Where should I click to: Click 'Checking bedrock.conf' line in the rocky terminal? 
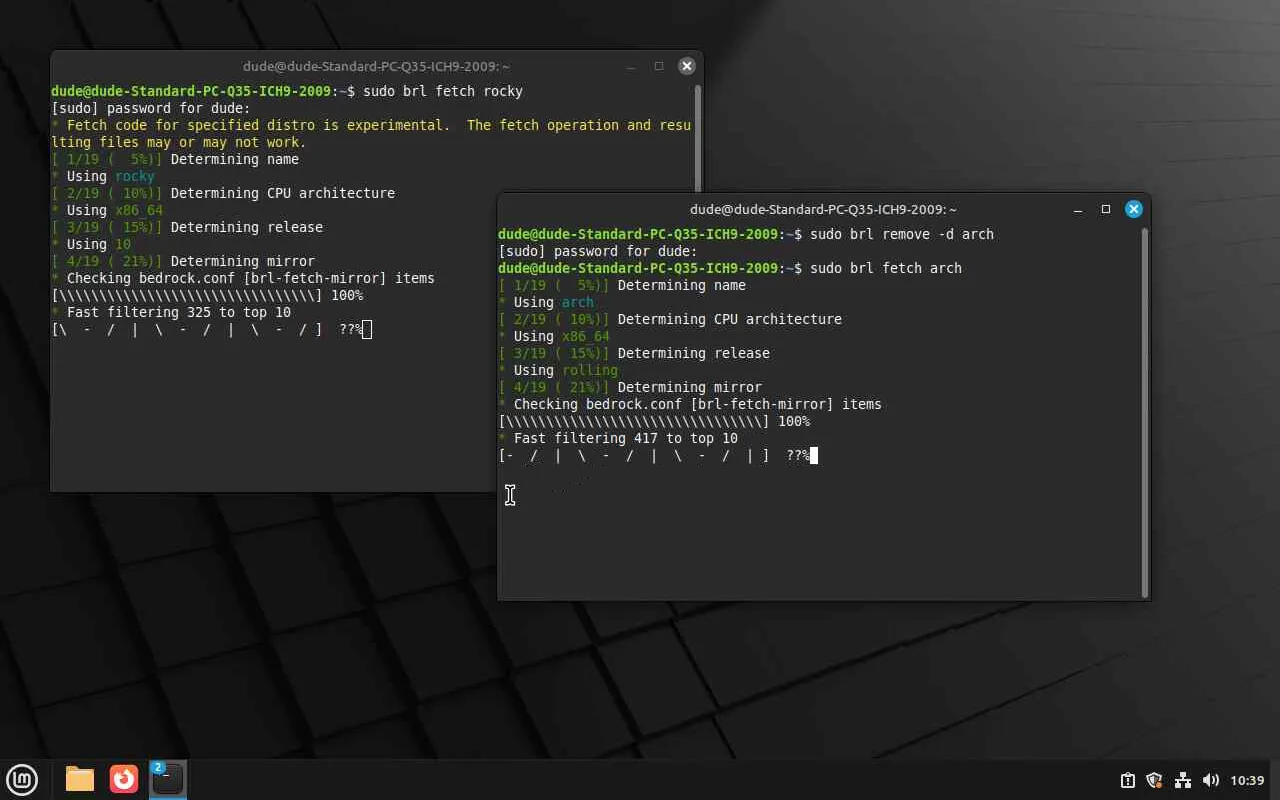click(x=243, y=278)
